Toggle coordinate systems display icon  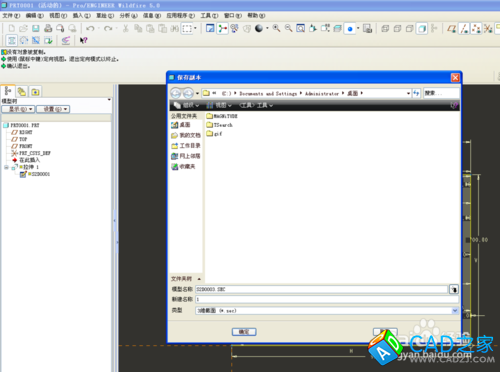488,29
